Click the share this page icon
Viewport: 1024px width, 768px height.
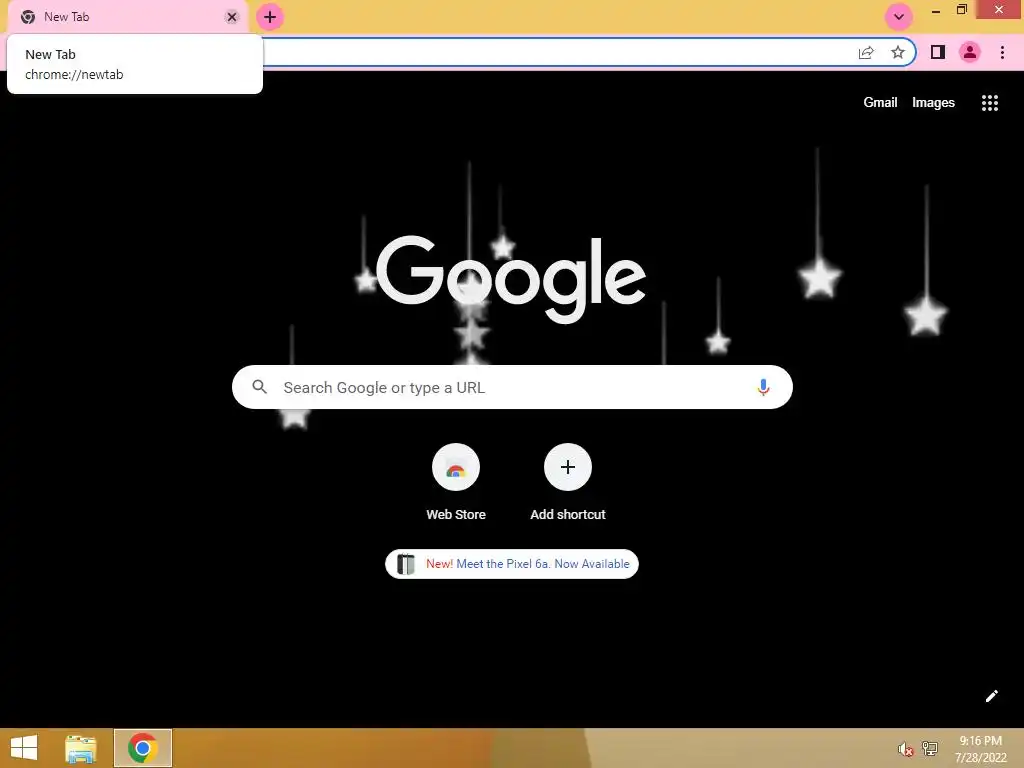click(866, 52)
